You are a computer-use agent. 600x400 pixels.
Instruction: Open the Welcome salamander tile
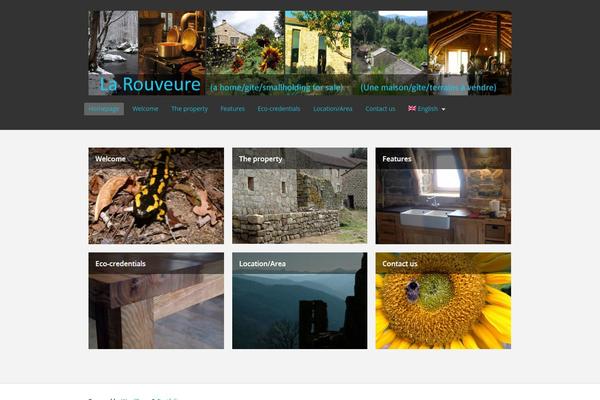[156, 196]
